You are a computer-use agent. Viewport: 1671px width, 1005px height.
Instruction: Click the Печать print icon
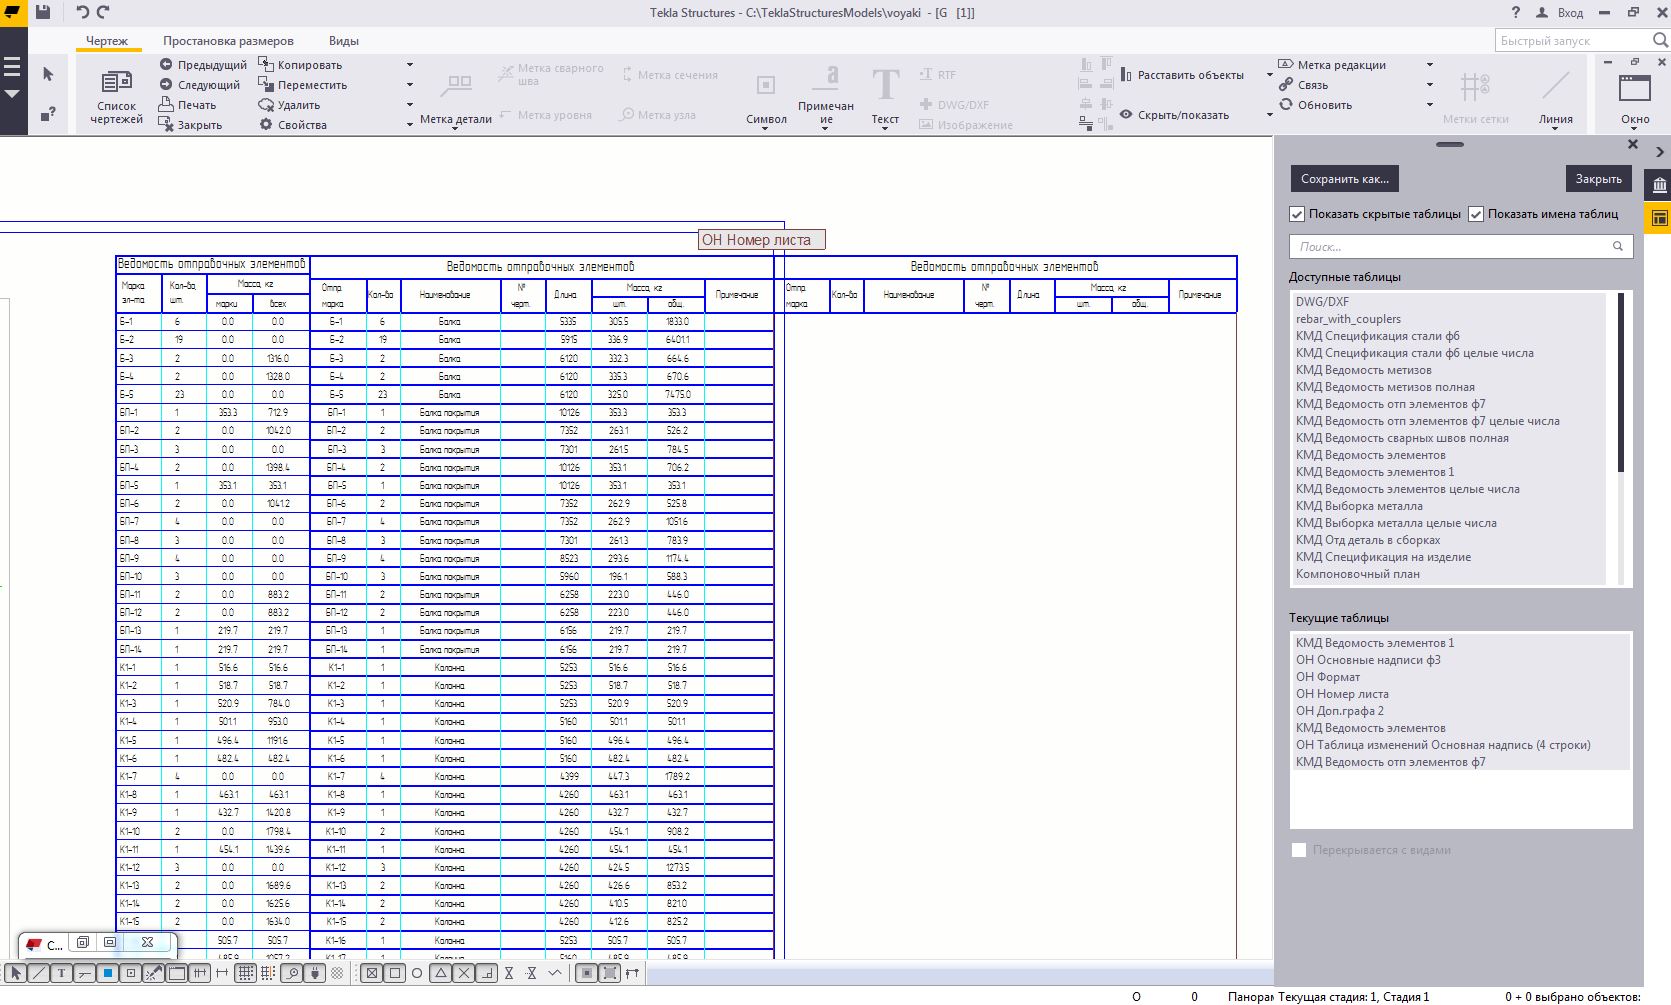click(167, 105)
